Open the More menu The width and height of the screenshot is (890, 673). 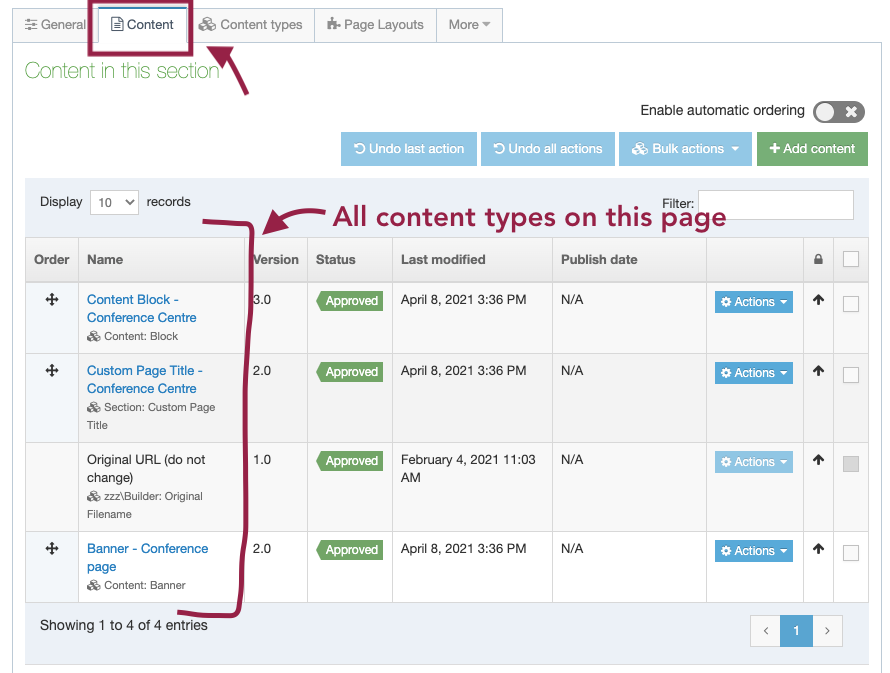coord(469,25)
